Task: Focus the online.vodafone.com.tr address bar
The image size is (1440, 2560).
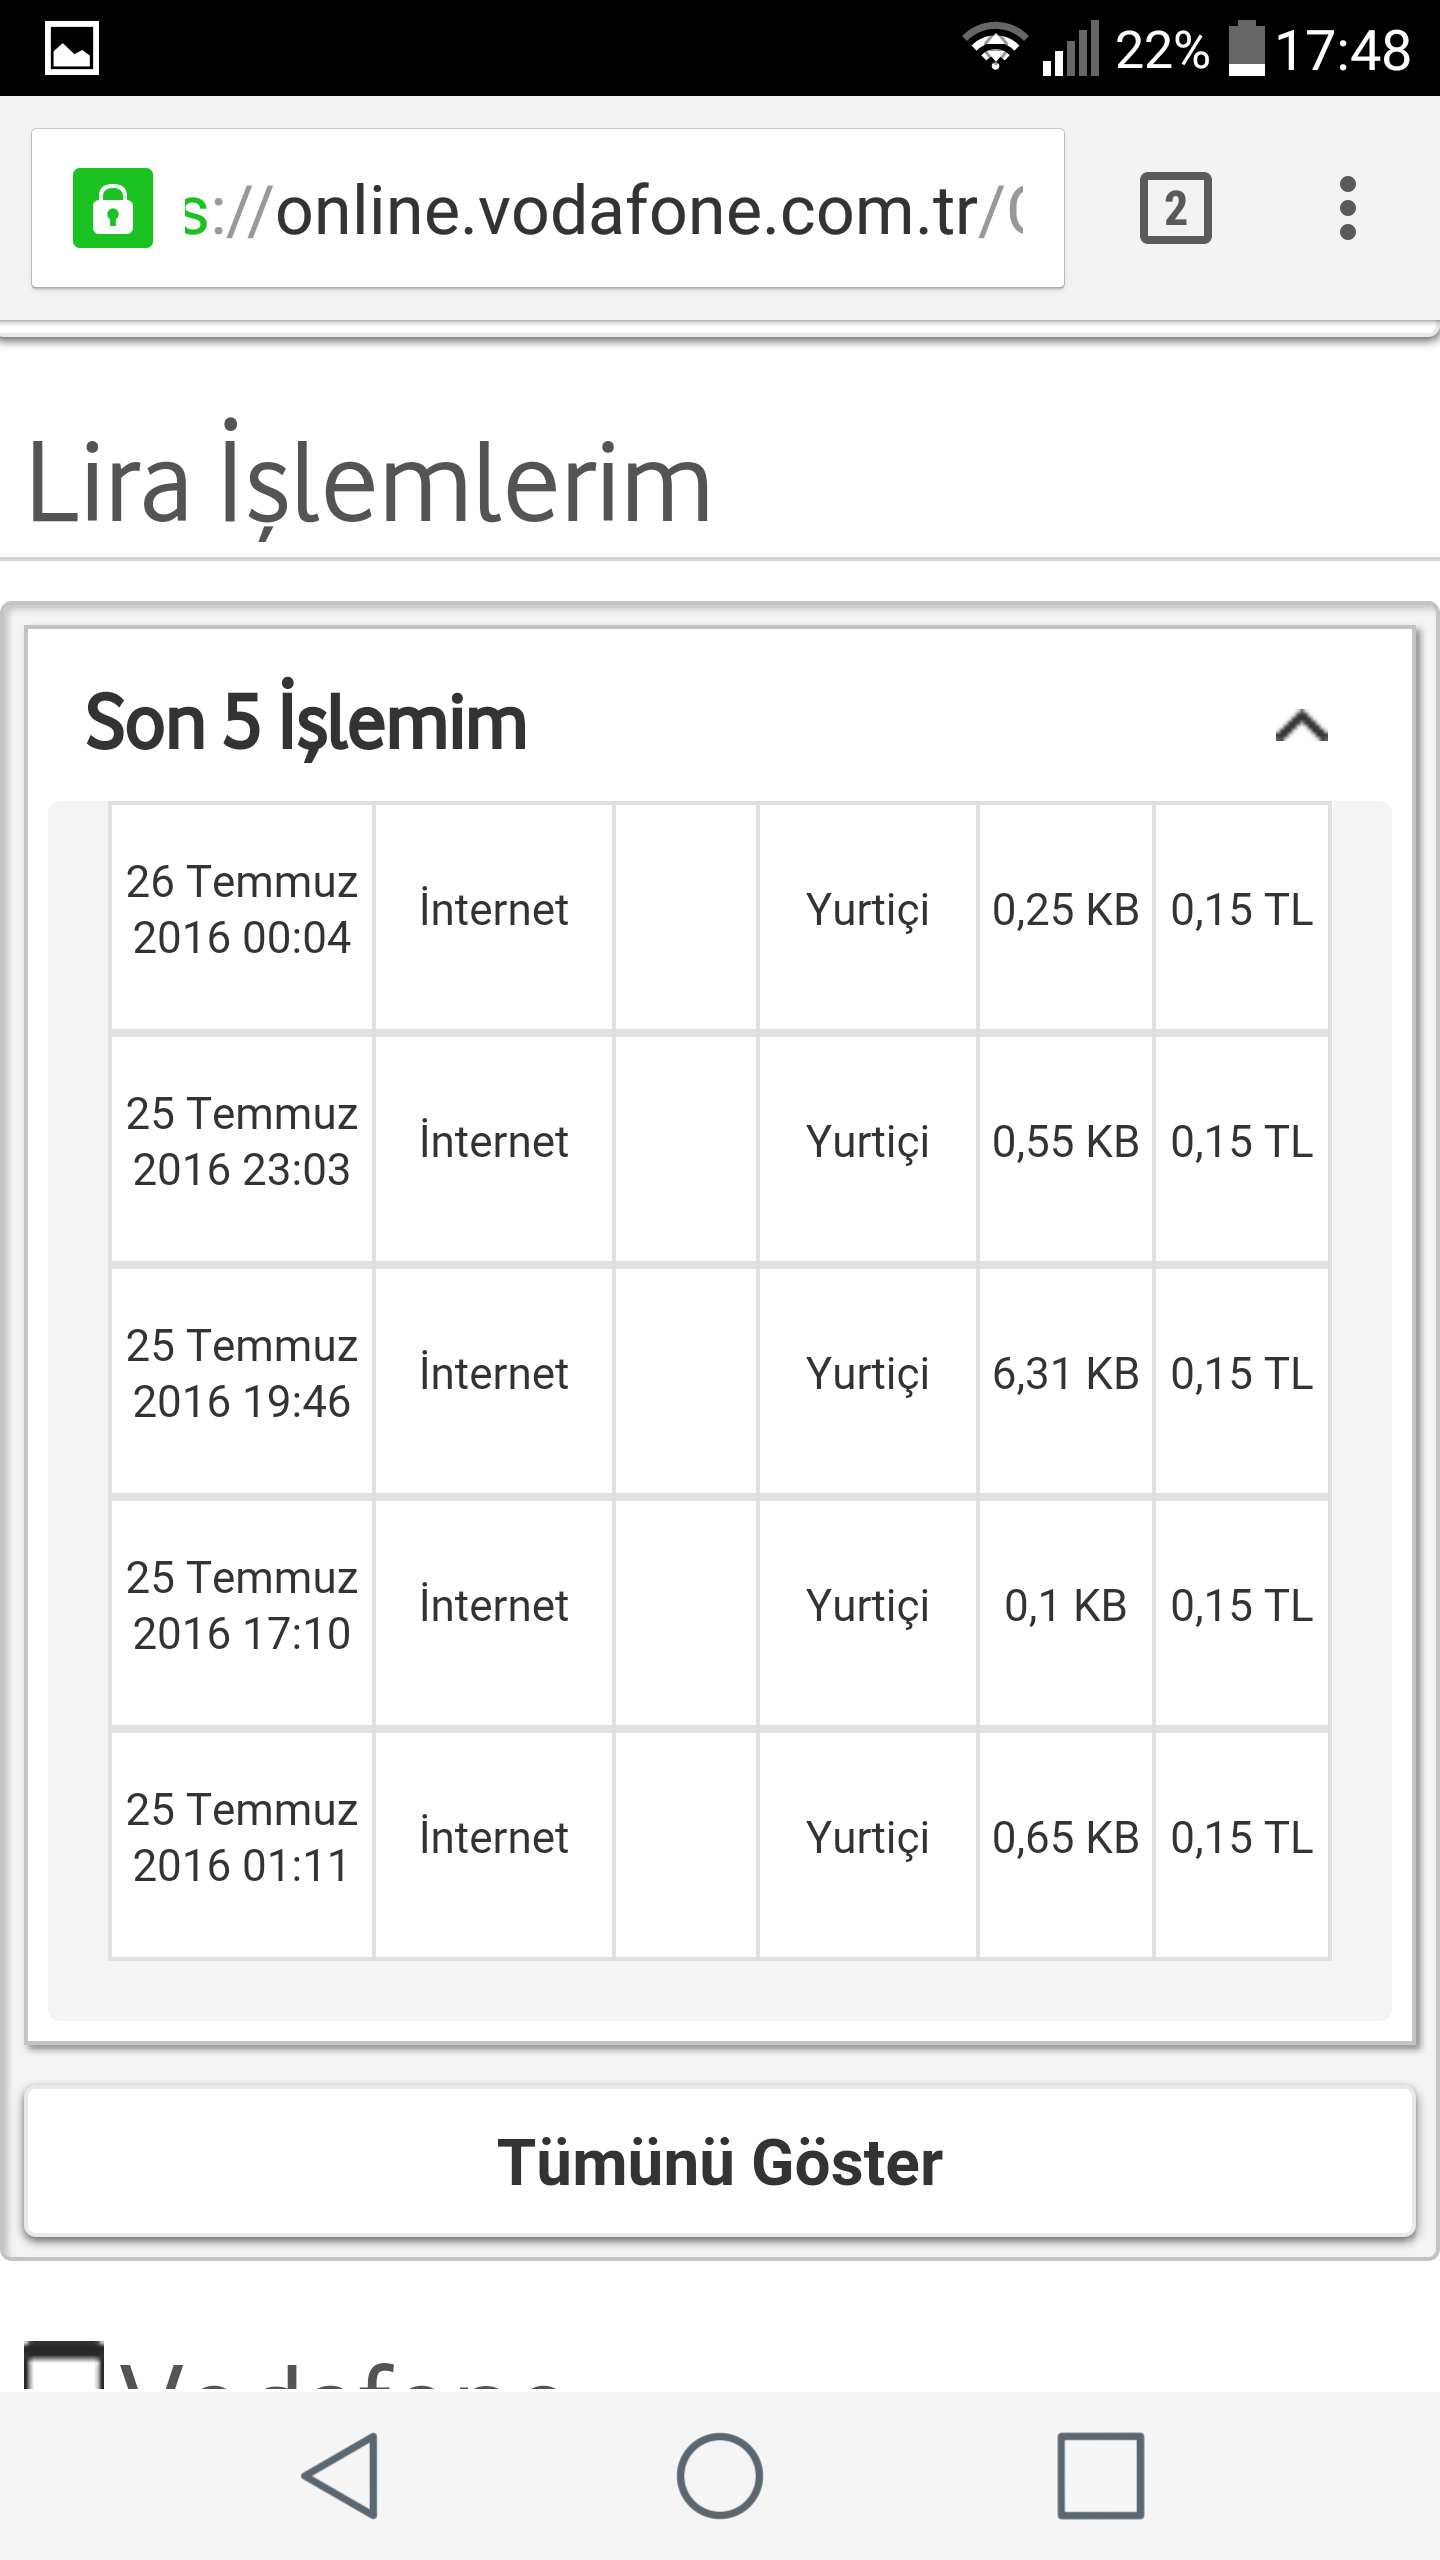Action: (600, 210)
